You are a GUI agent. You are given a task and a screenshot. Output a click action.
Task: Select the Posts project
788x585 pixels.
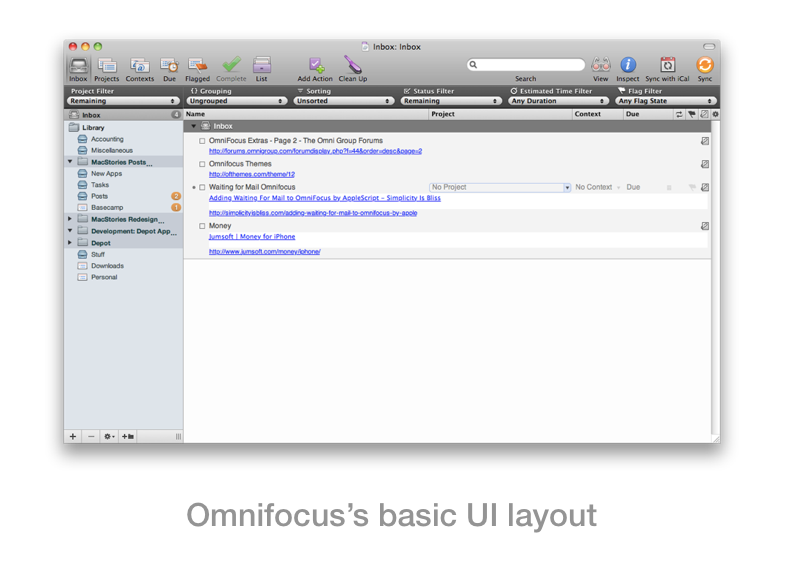click(100, 196)
